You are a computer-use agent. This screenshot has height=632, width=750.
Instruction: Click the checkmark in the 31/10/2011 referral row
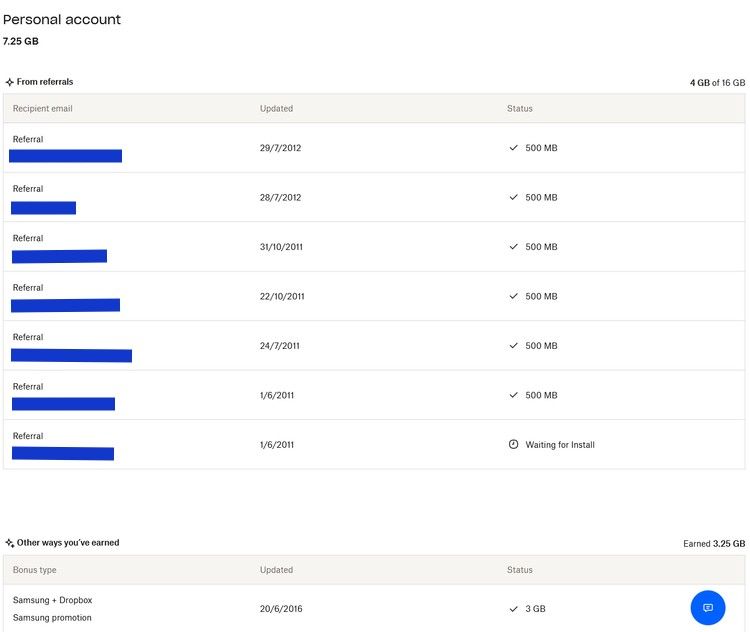pyautogui.click(x=514, y=247)
